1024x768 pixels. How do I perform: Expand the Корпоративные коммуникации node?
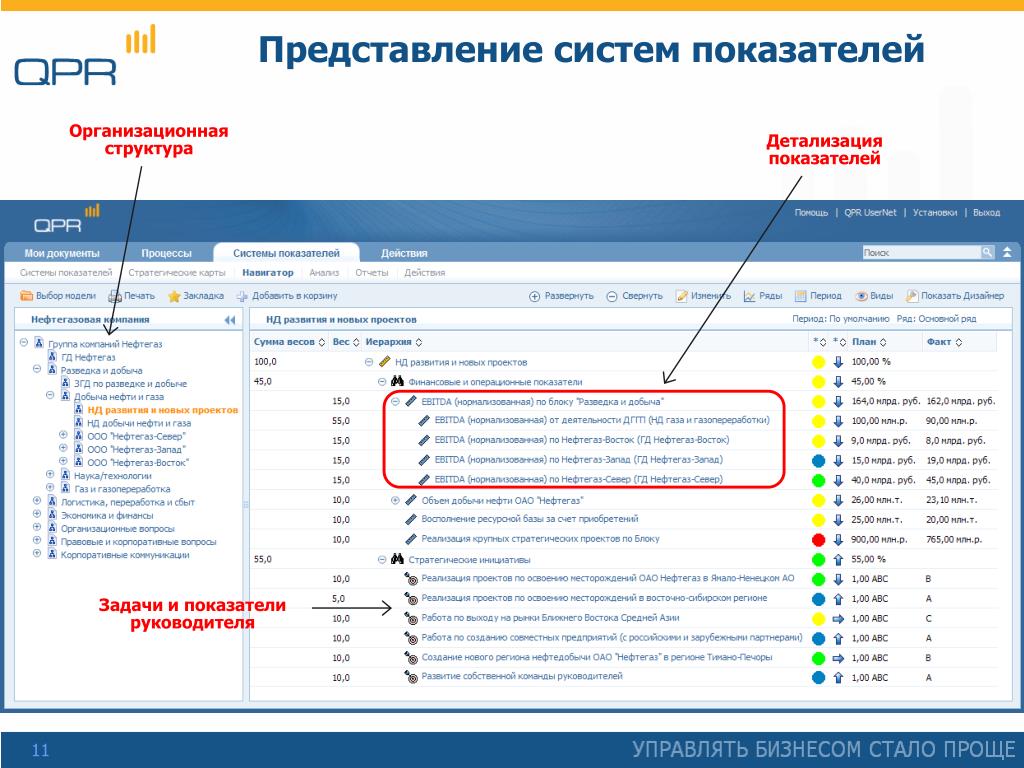pyautogui.click(x=37, y=554)
